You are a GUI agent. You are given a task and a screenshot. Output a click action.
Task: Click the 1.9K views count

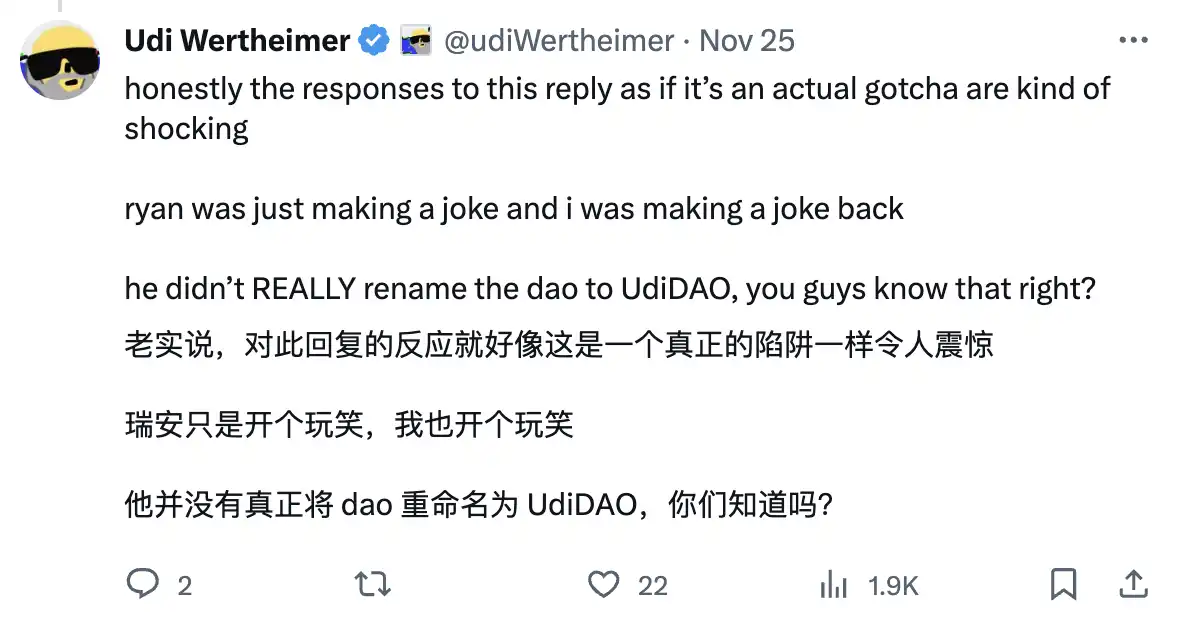tap(893, 586)
